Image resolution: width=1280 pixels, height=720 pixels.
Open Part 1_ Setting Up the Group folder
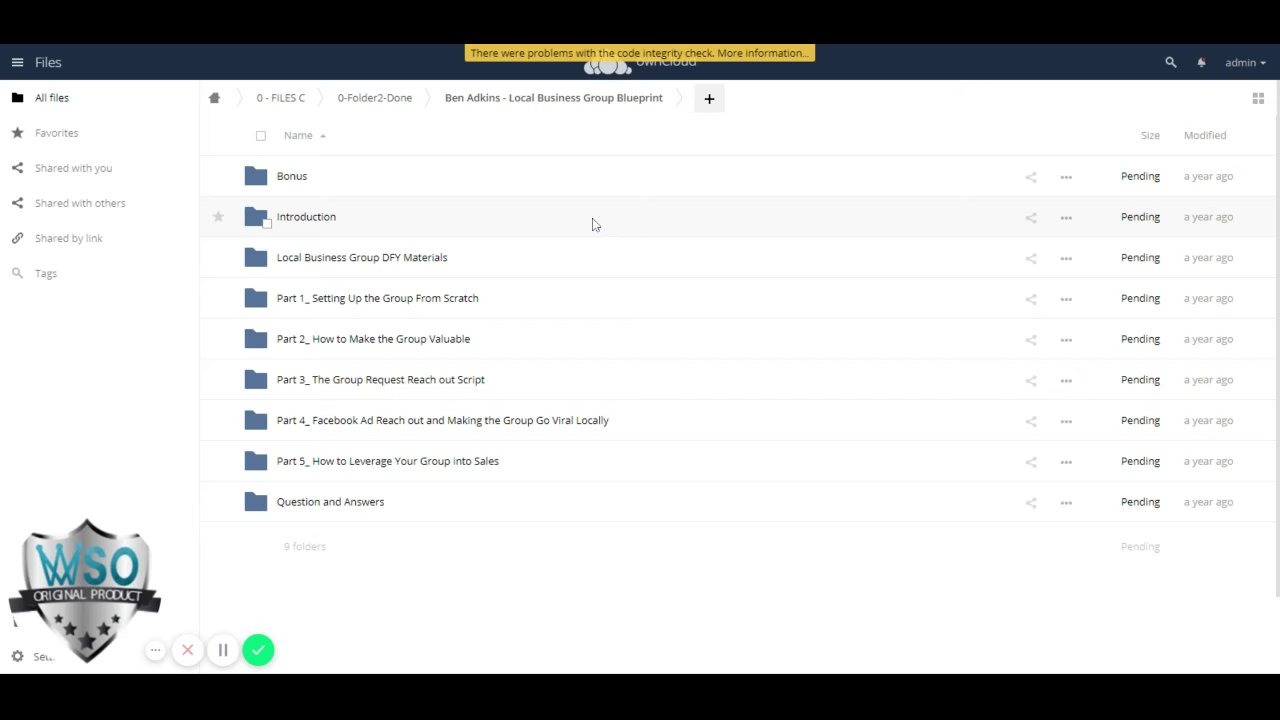coord(377,298)
